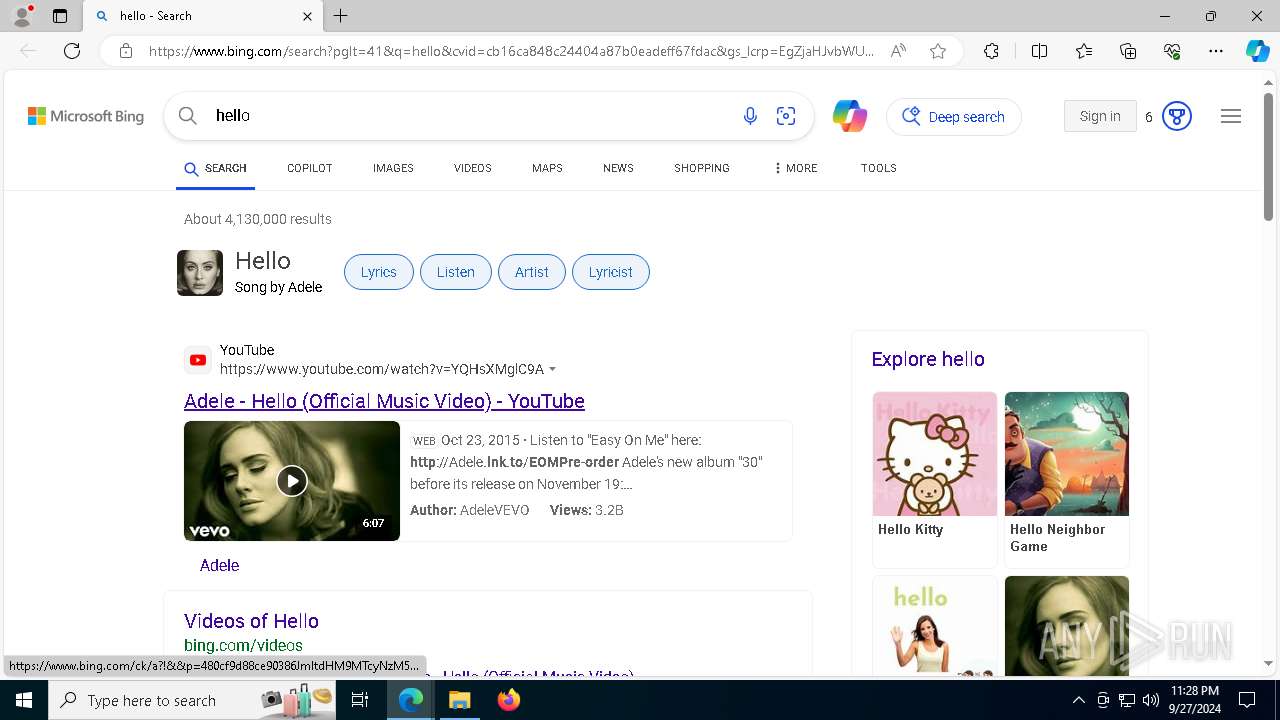The image size is (1280, 720).
Task: Click the Deep search button
Action: click(954, 117)
